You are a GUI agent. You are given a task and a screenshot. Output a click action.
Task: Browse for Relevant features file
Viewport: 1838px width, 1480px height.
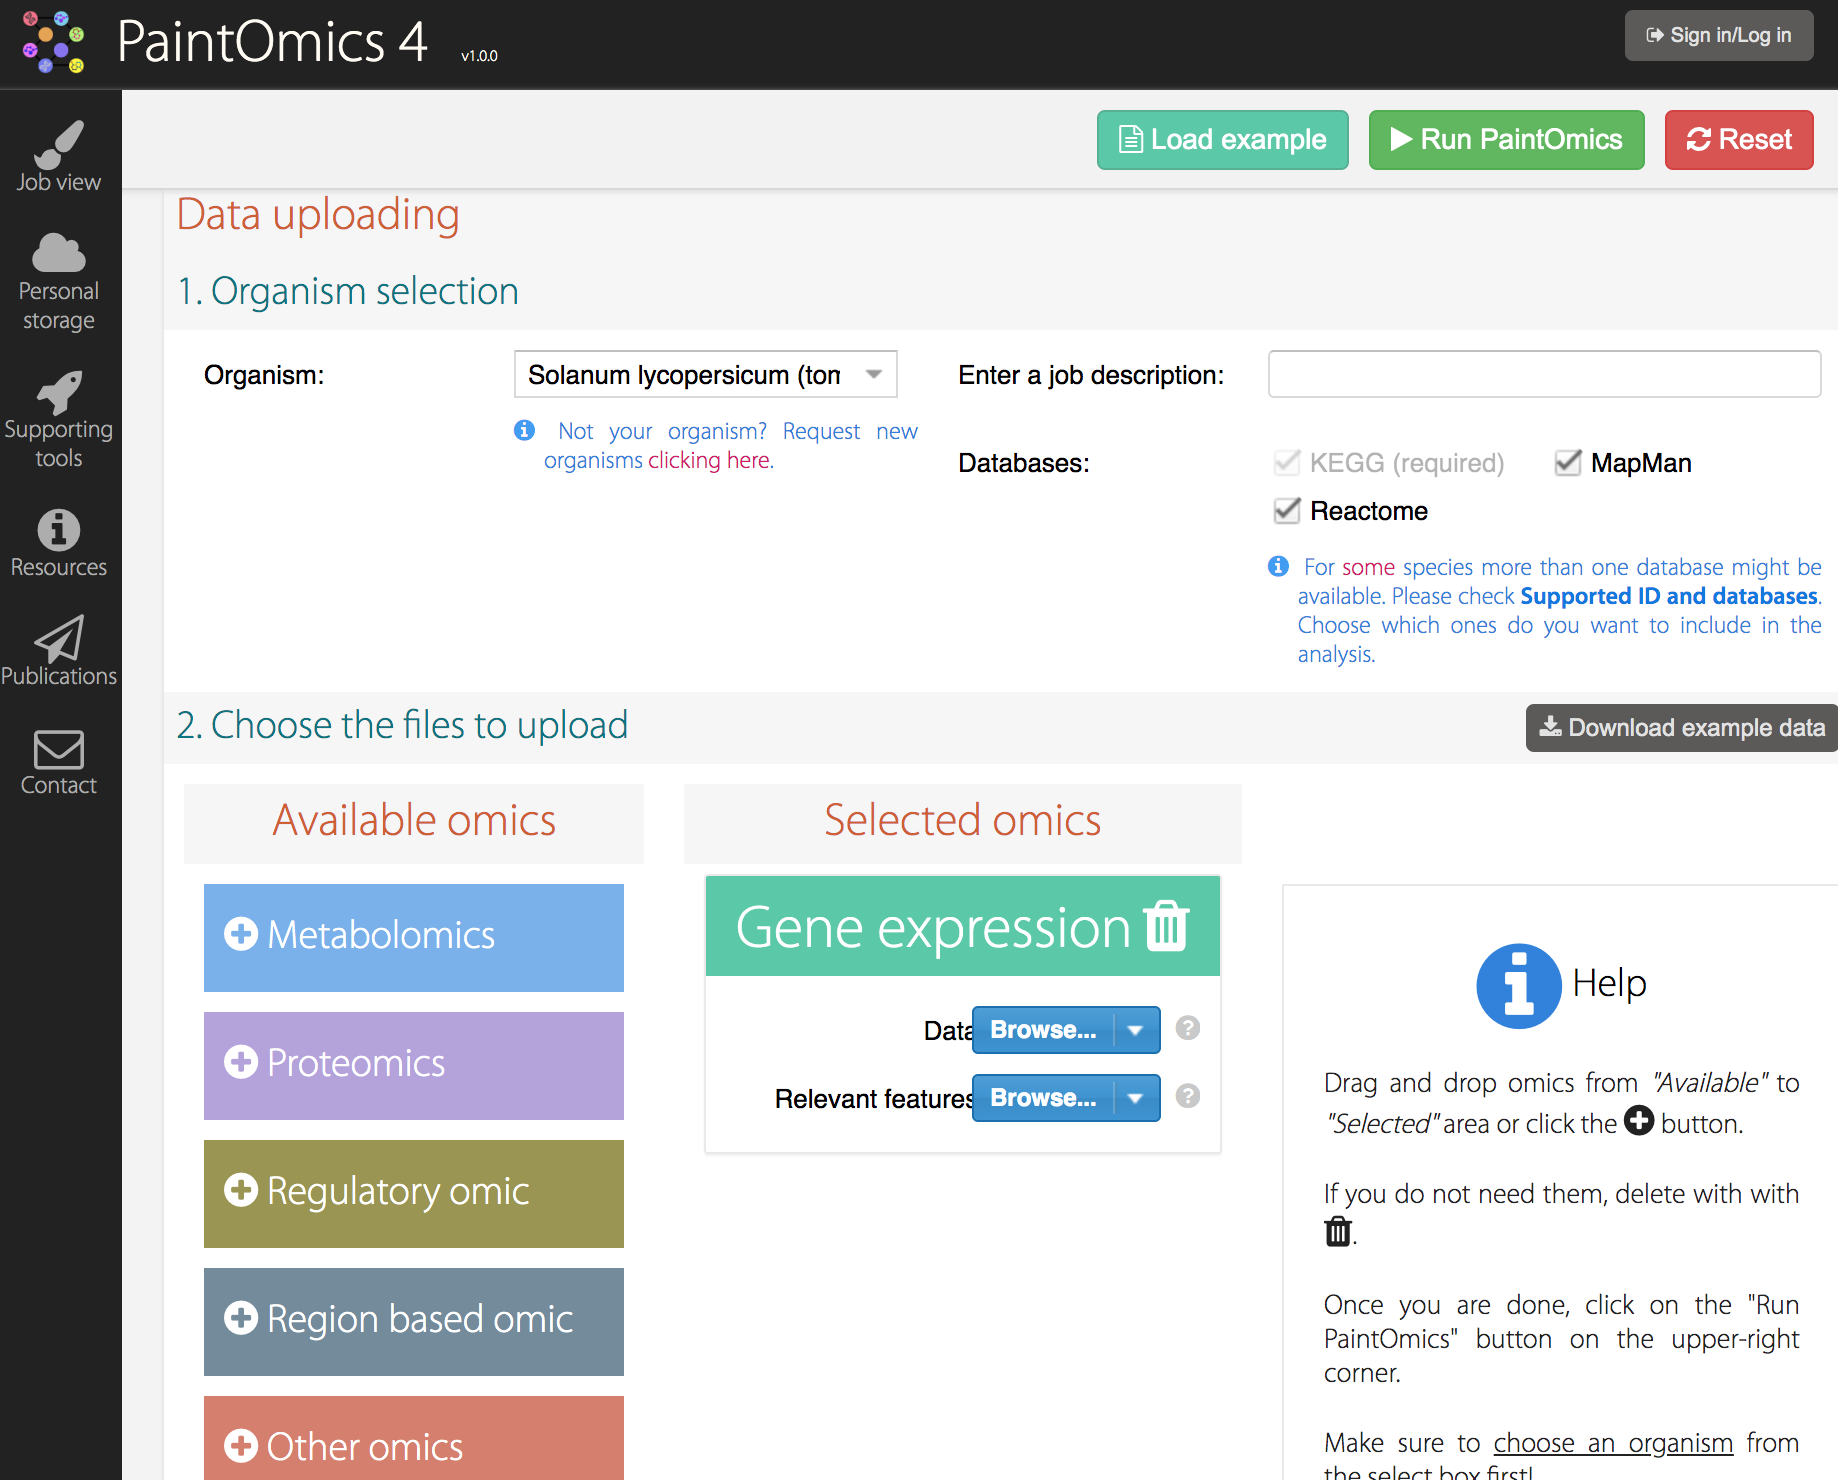coord(1043,1098)
